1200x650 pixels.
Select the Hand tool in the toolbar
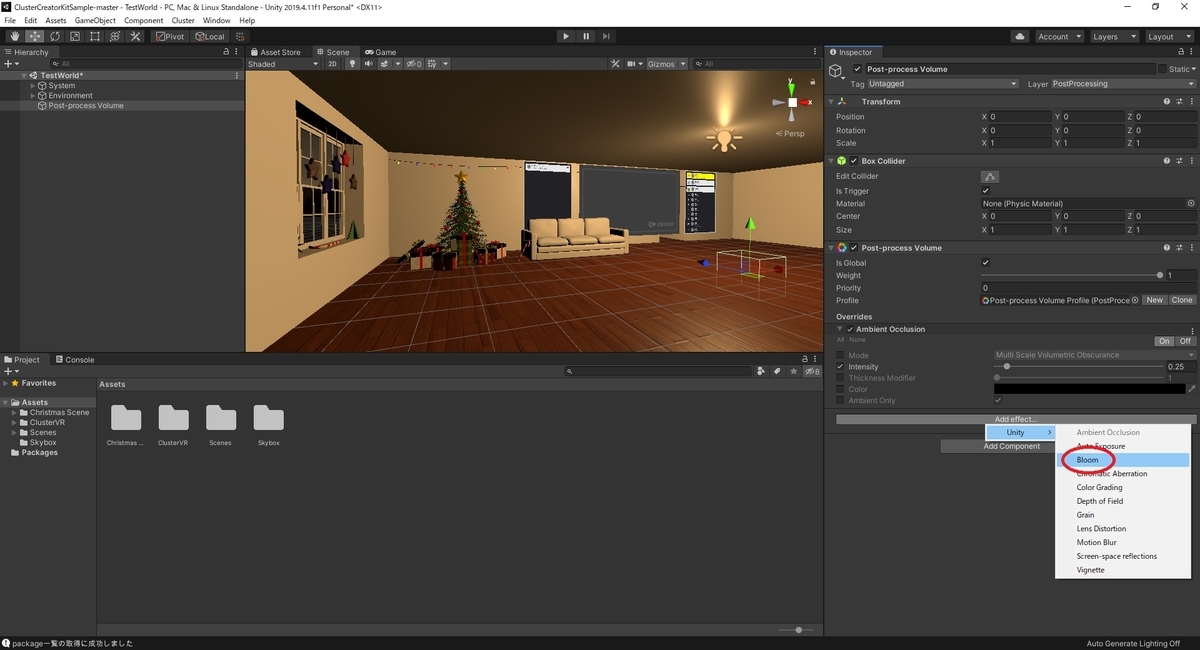point(14,36)
